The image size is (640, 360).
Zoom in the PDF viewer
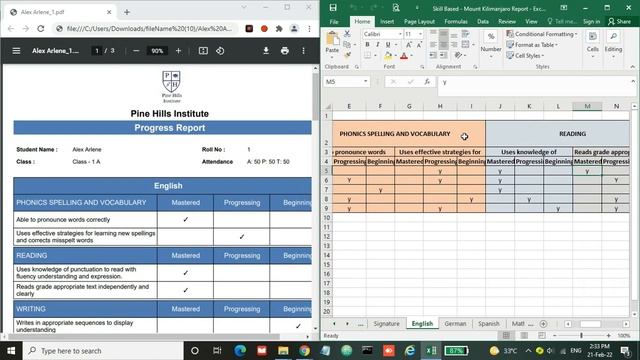tap(178, 51)
